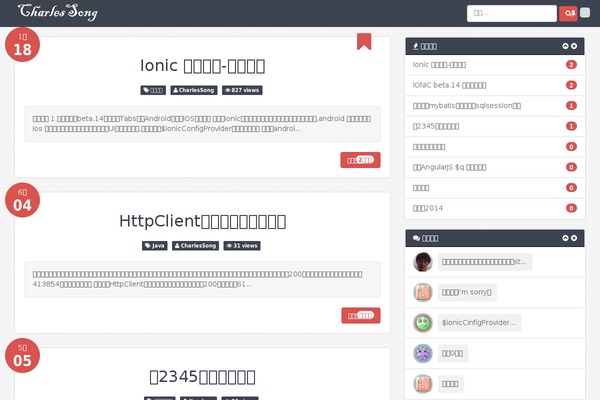Image resolution: width=600 pixels, height=400 pixels.
Task: Open sidebar entry ending with 2014
Action: 428,208
